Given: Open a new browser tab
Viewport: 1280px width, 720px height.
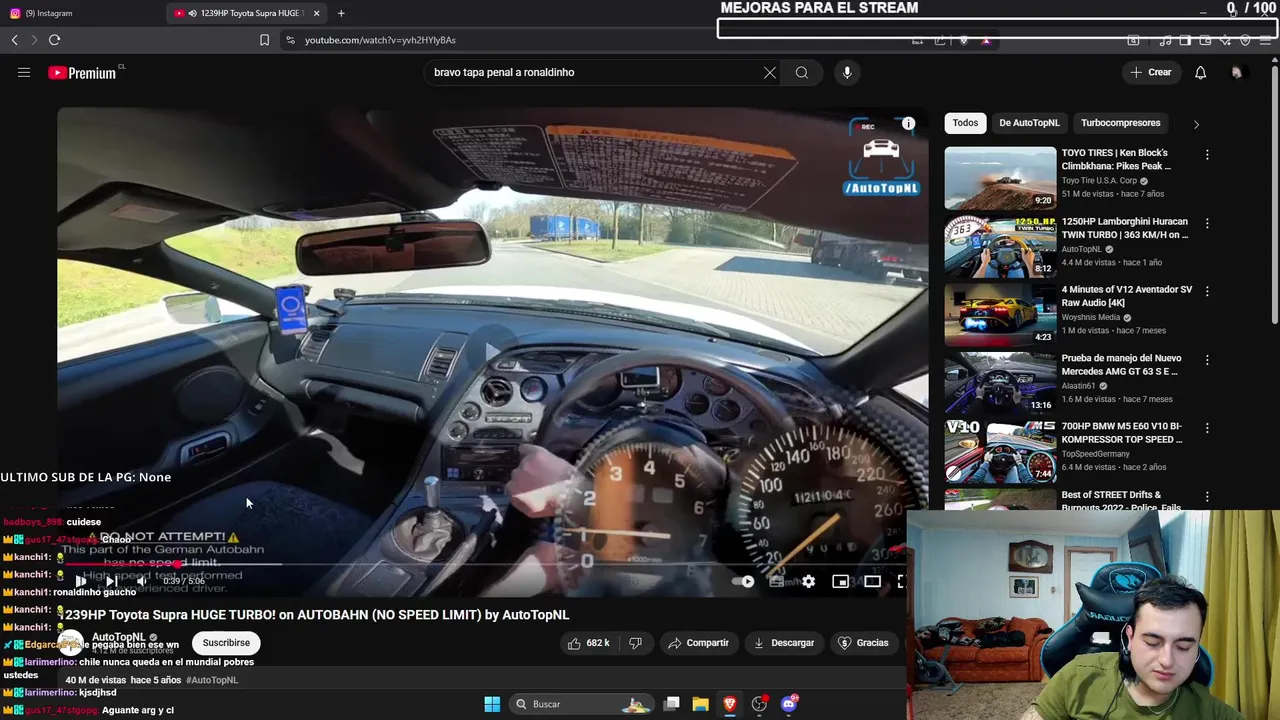Looking at the screenshot, I should [x=341, y=13].
